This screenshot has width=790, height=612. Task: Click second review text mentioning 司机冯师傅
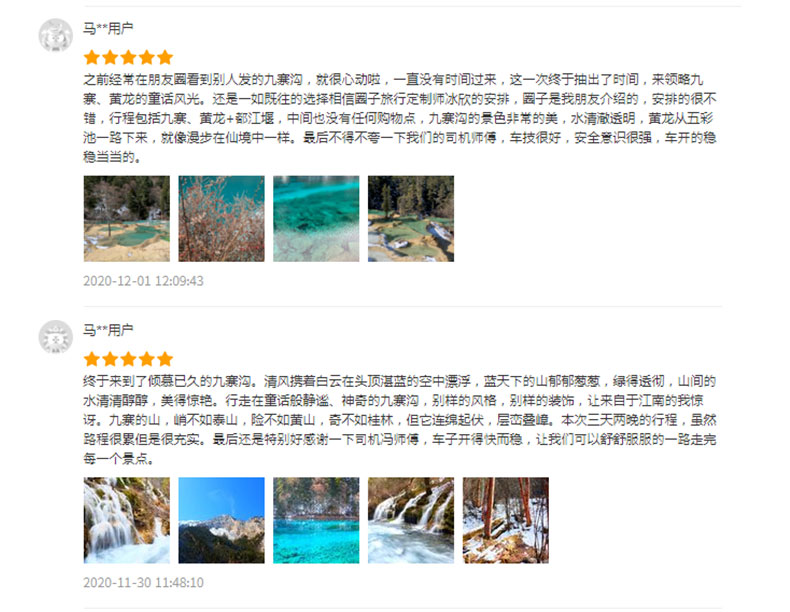pos(400,420)
